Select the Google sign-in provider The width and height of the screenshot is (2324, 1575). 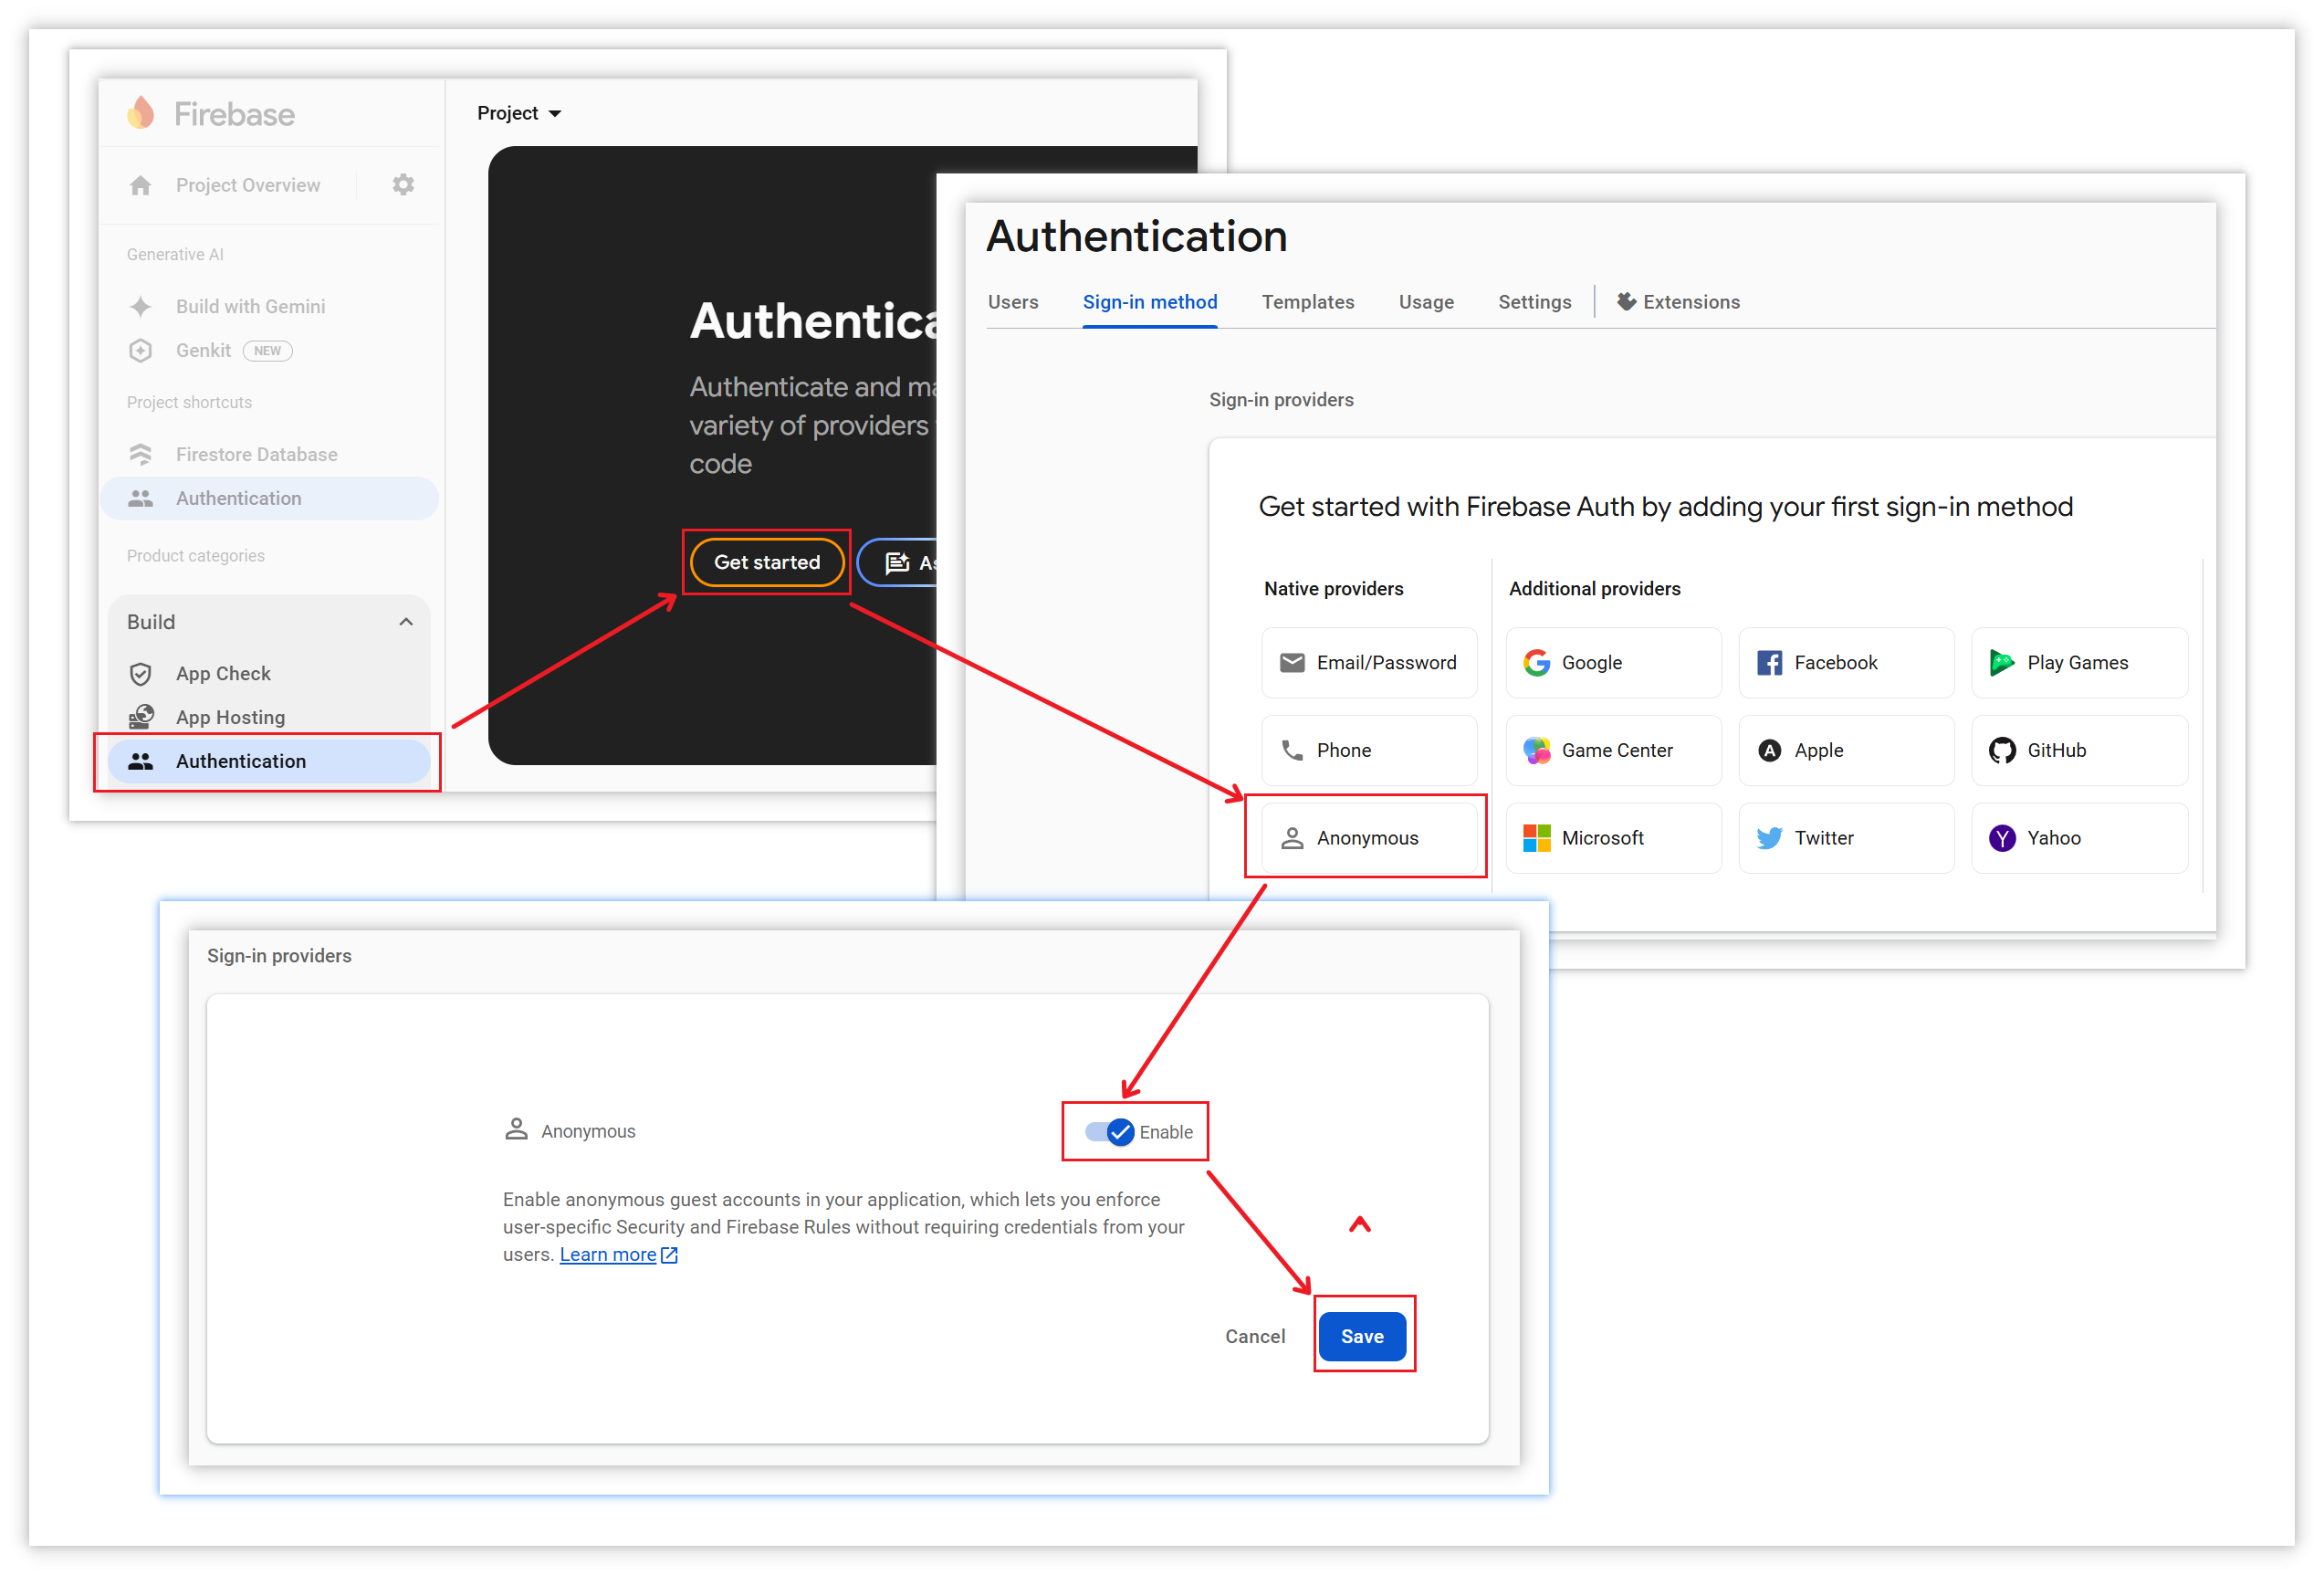tap(1612, 663)
